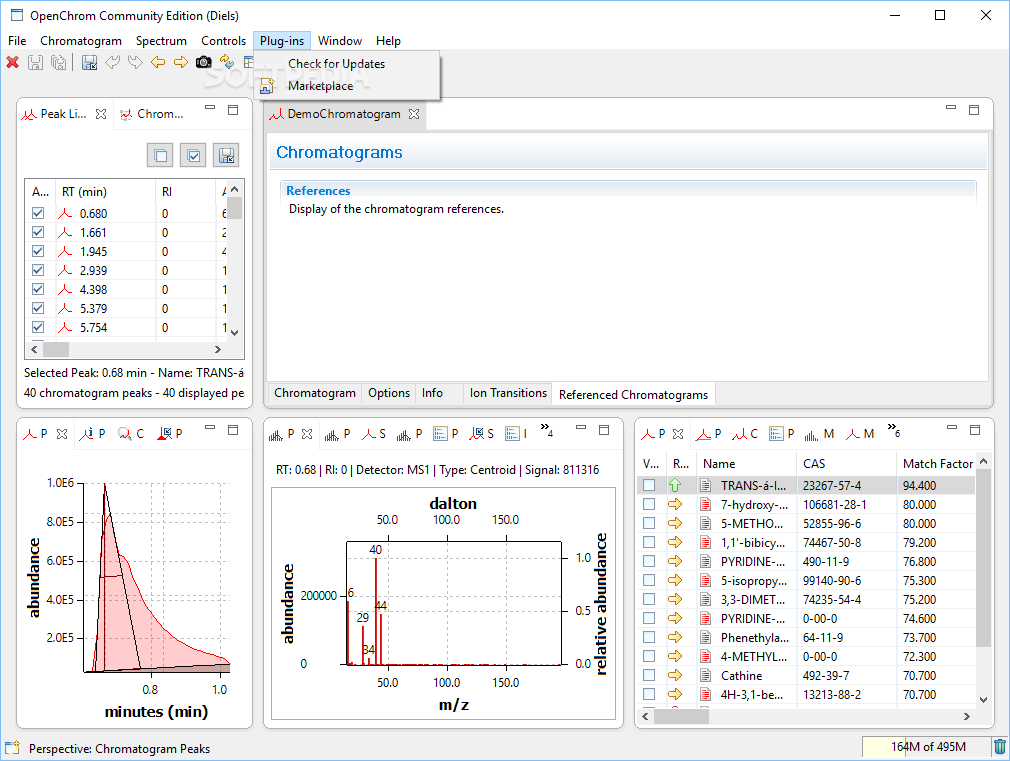Toggle checkbox for peak RT 4.398

point(38,289)
